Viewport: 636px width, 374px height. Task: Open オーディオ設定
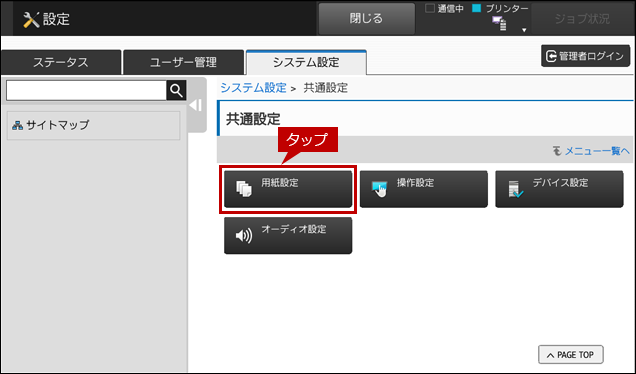tap(288, 236)
